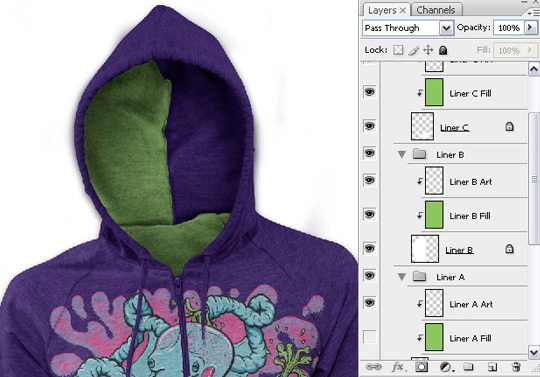The image size is (540, 377).
Task: Click clipping arrow on Liner A Fill
Action: (x=420, y=338)
